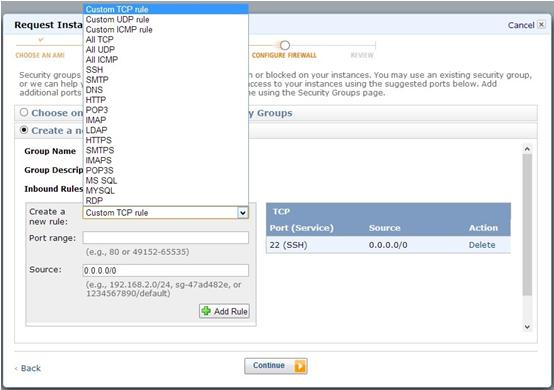554x390 pixels.
Task: Click the Add Rule button
Action: click(224, 311)
